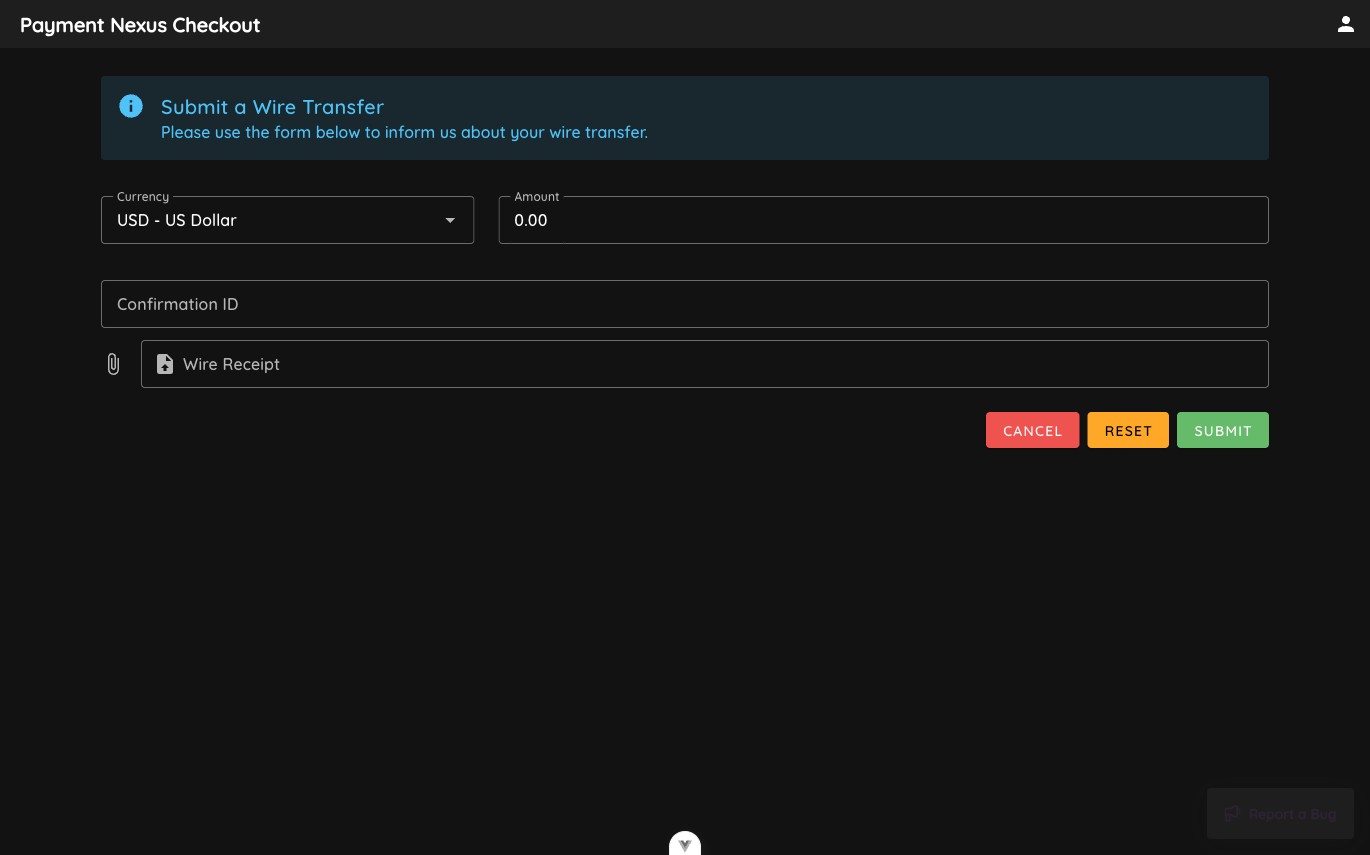Viewport: 1370px width, 855px height.
Task: Focus the Amount input field
Action: 883,220
